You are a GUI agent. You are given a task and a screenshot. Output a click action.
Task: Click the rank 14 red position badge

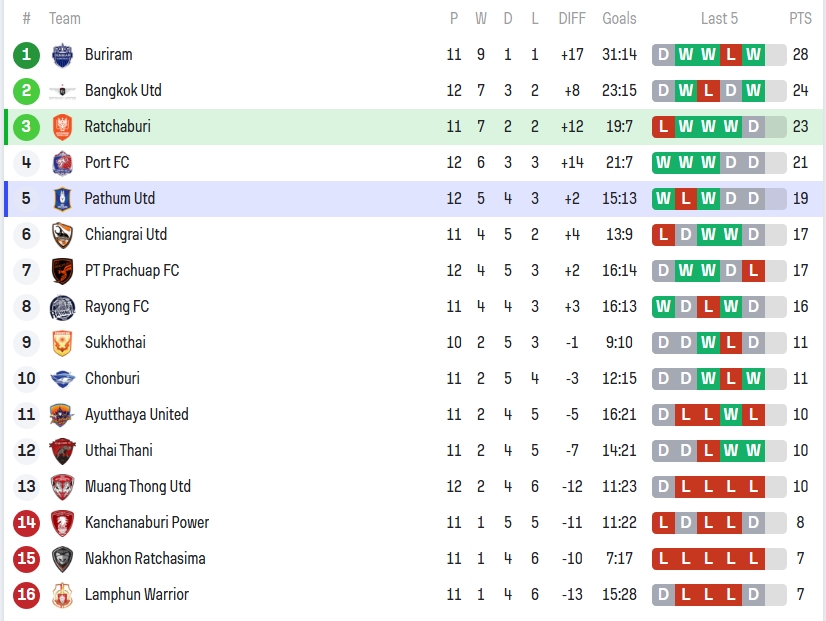point(27,523)
